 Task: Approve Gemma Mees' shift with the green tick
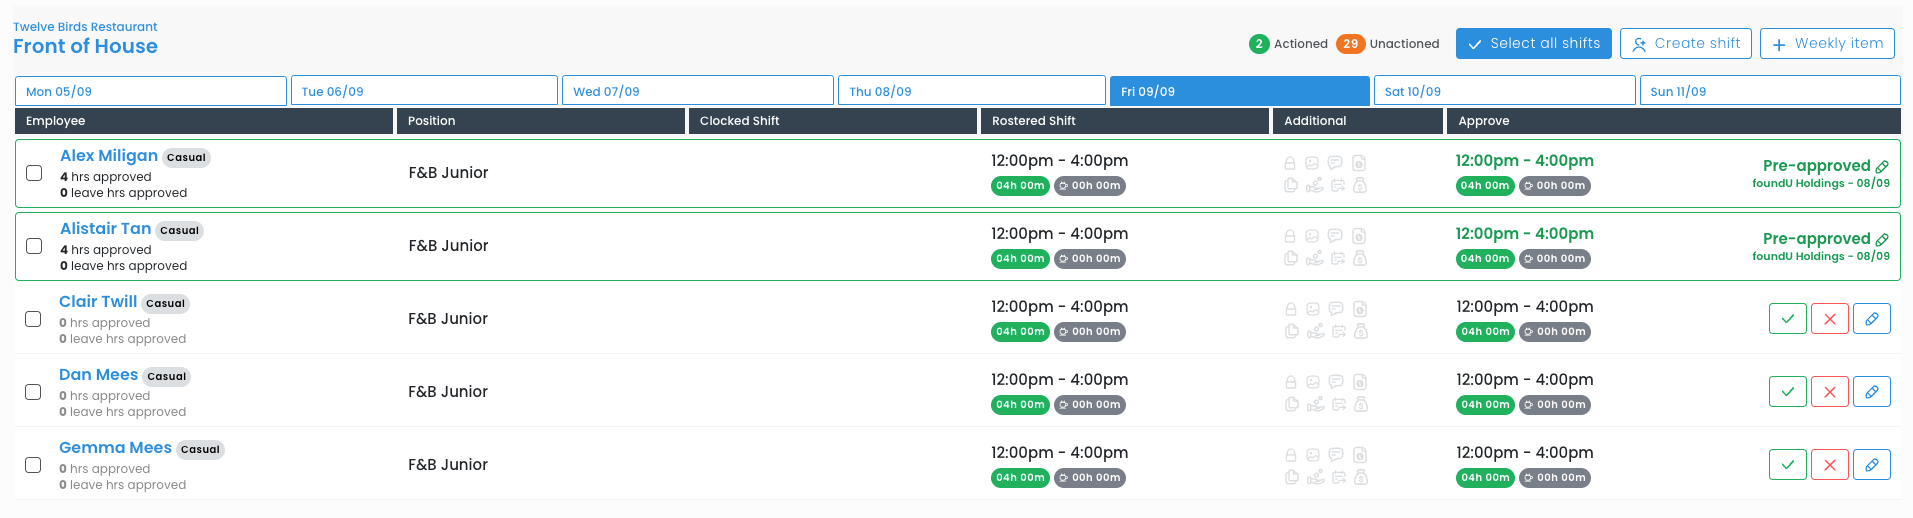[x=1787, y=465]
